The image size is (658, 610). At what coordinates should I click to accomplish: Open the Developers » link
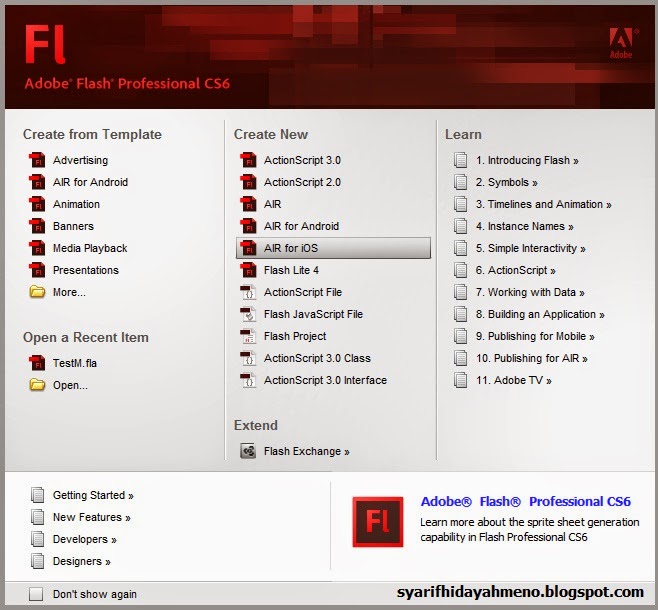point(85,539)
